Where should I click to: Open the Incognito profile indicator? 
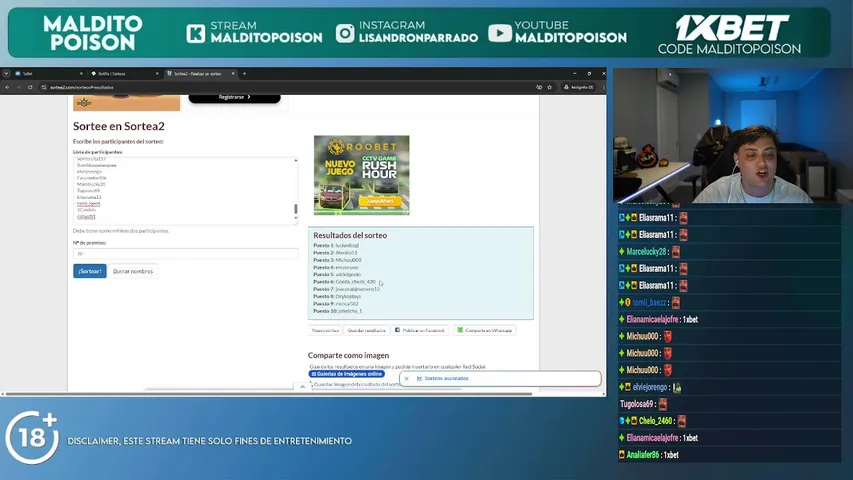(578, 87)
